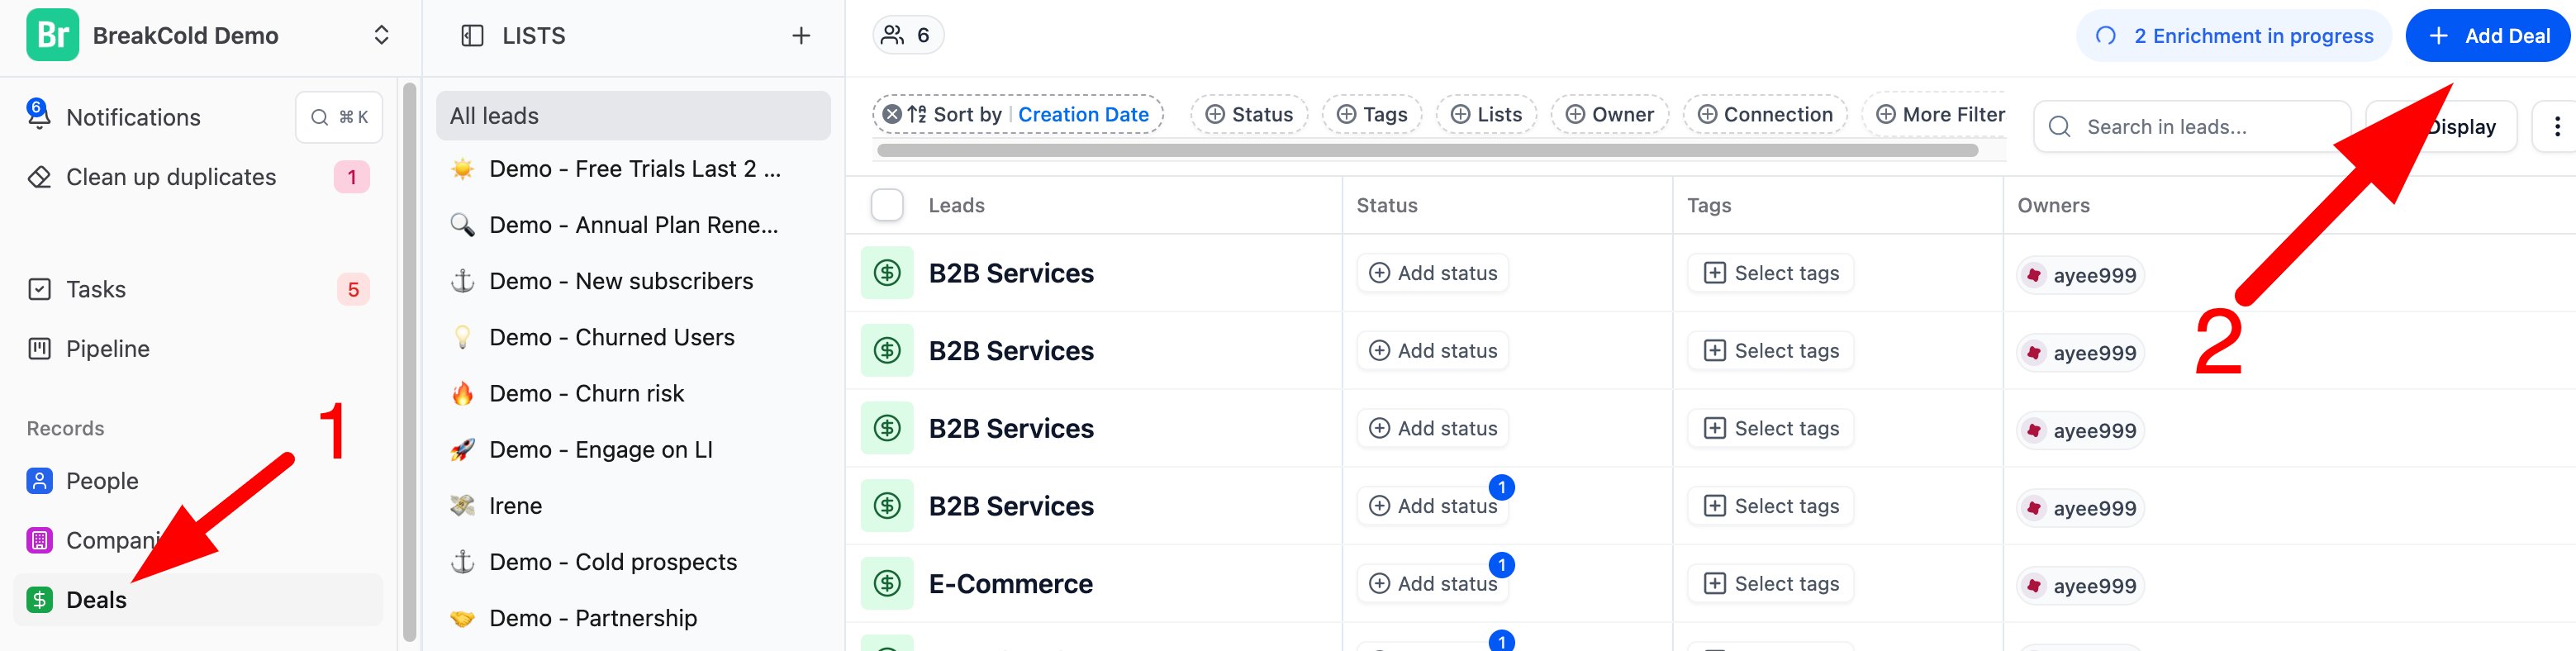Click the fire icon of Churn risk list
The width and height of the screenshot is (2576, 651).
point(462,393)
